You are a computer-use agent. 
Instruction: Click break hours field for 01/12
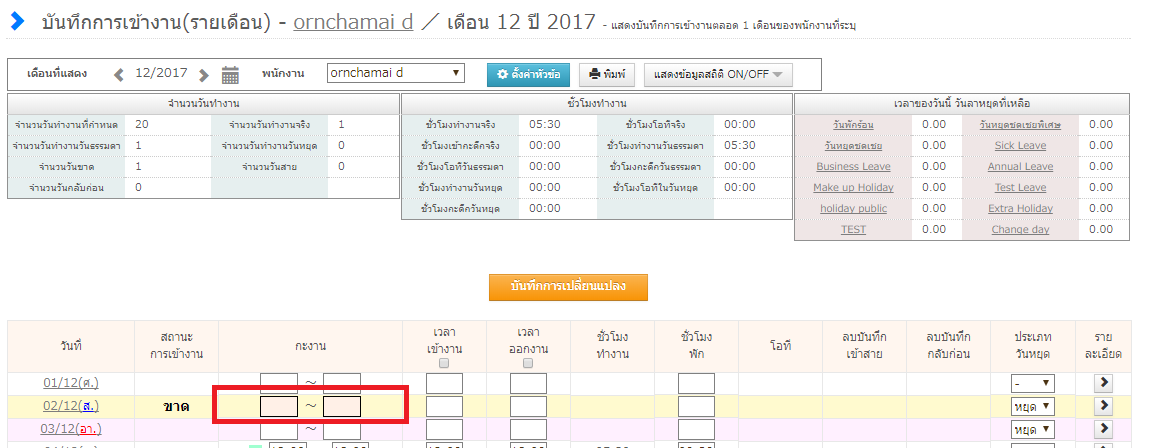(696, 383)
